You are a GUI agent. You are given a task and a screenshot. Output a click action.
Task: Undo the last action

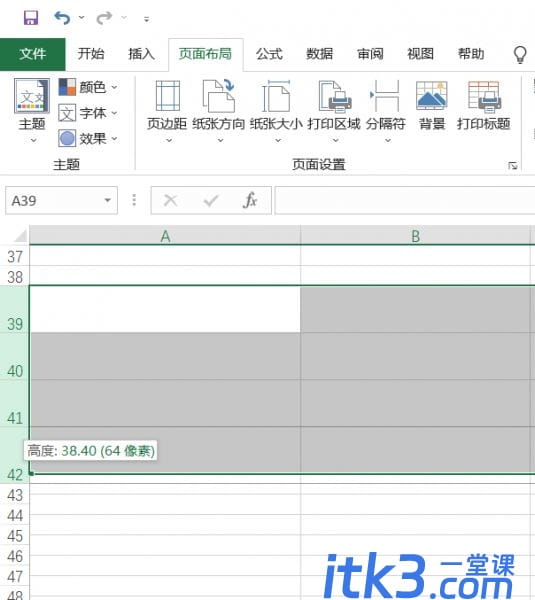(62, 18)
